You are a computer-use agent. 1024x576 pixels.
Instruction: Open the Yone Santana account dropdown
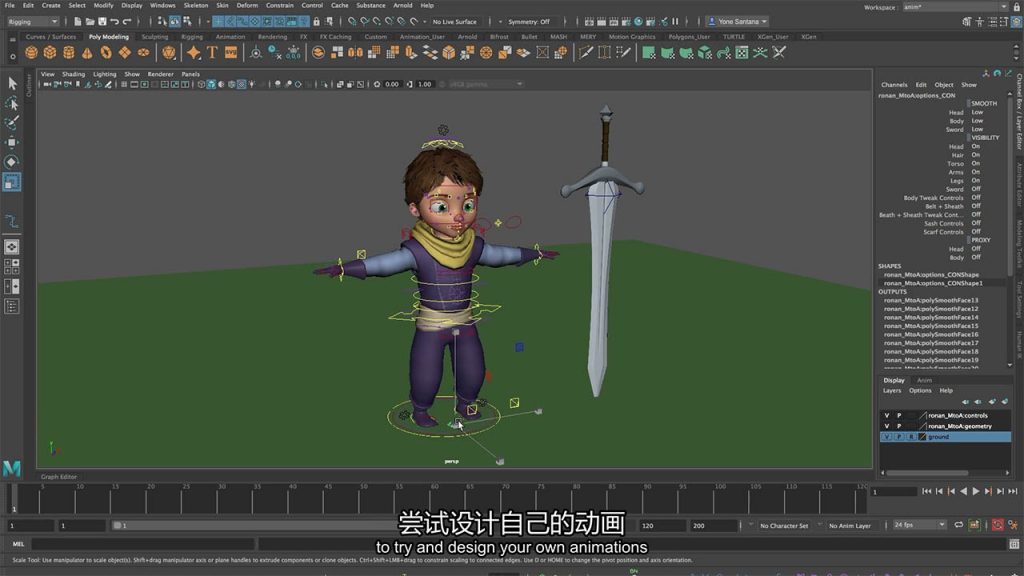coord(737,22)
